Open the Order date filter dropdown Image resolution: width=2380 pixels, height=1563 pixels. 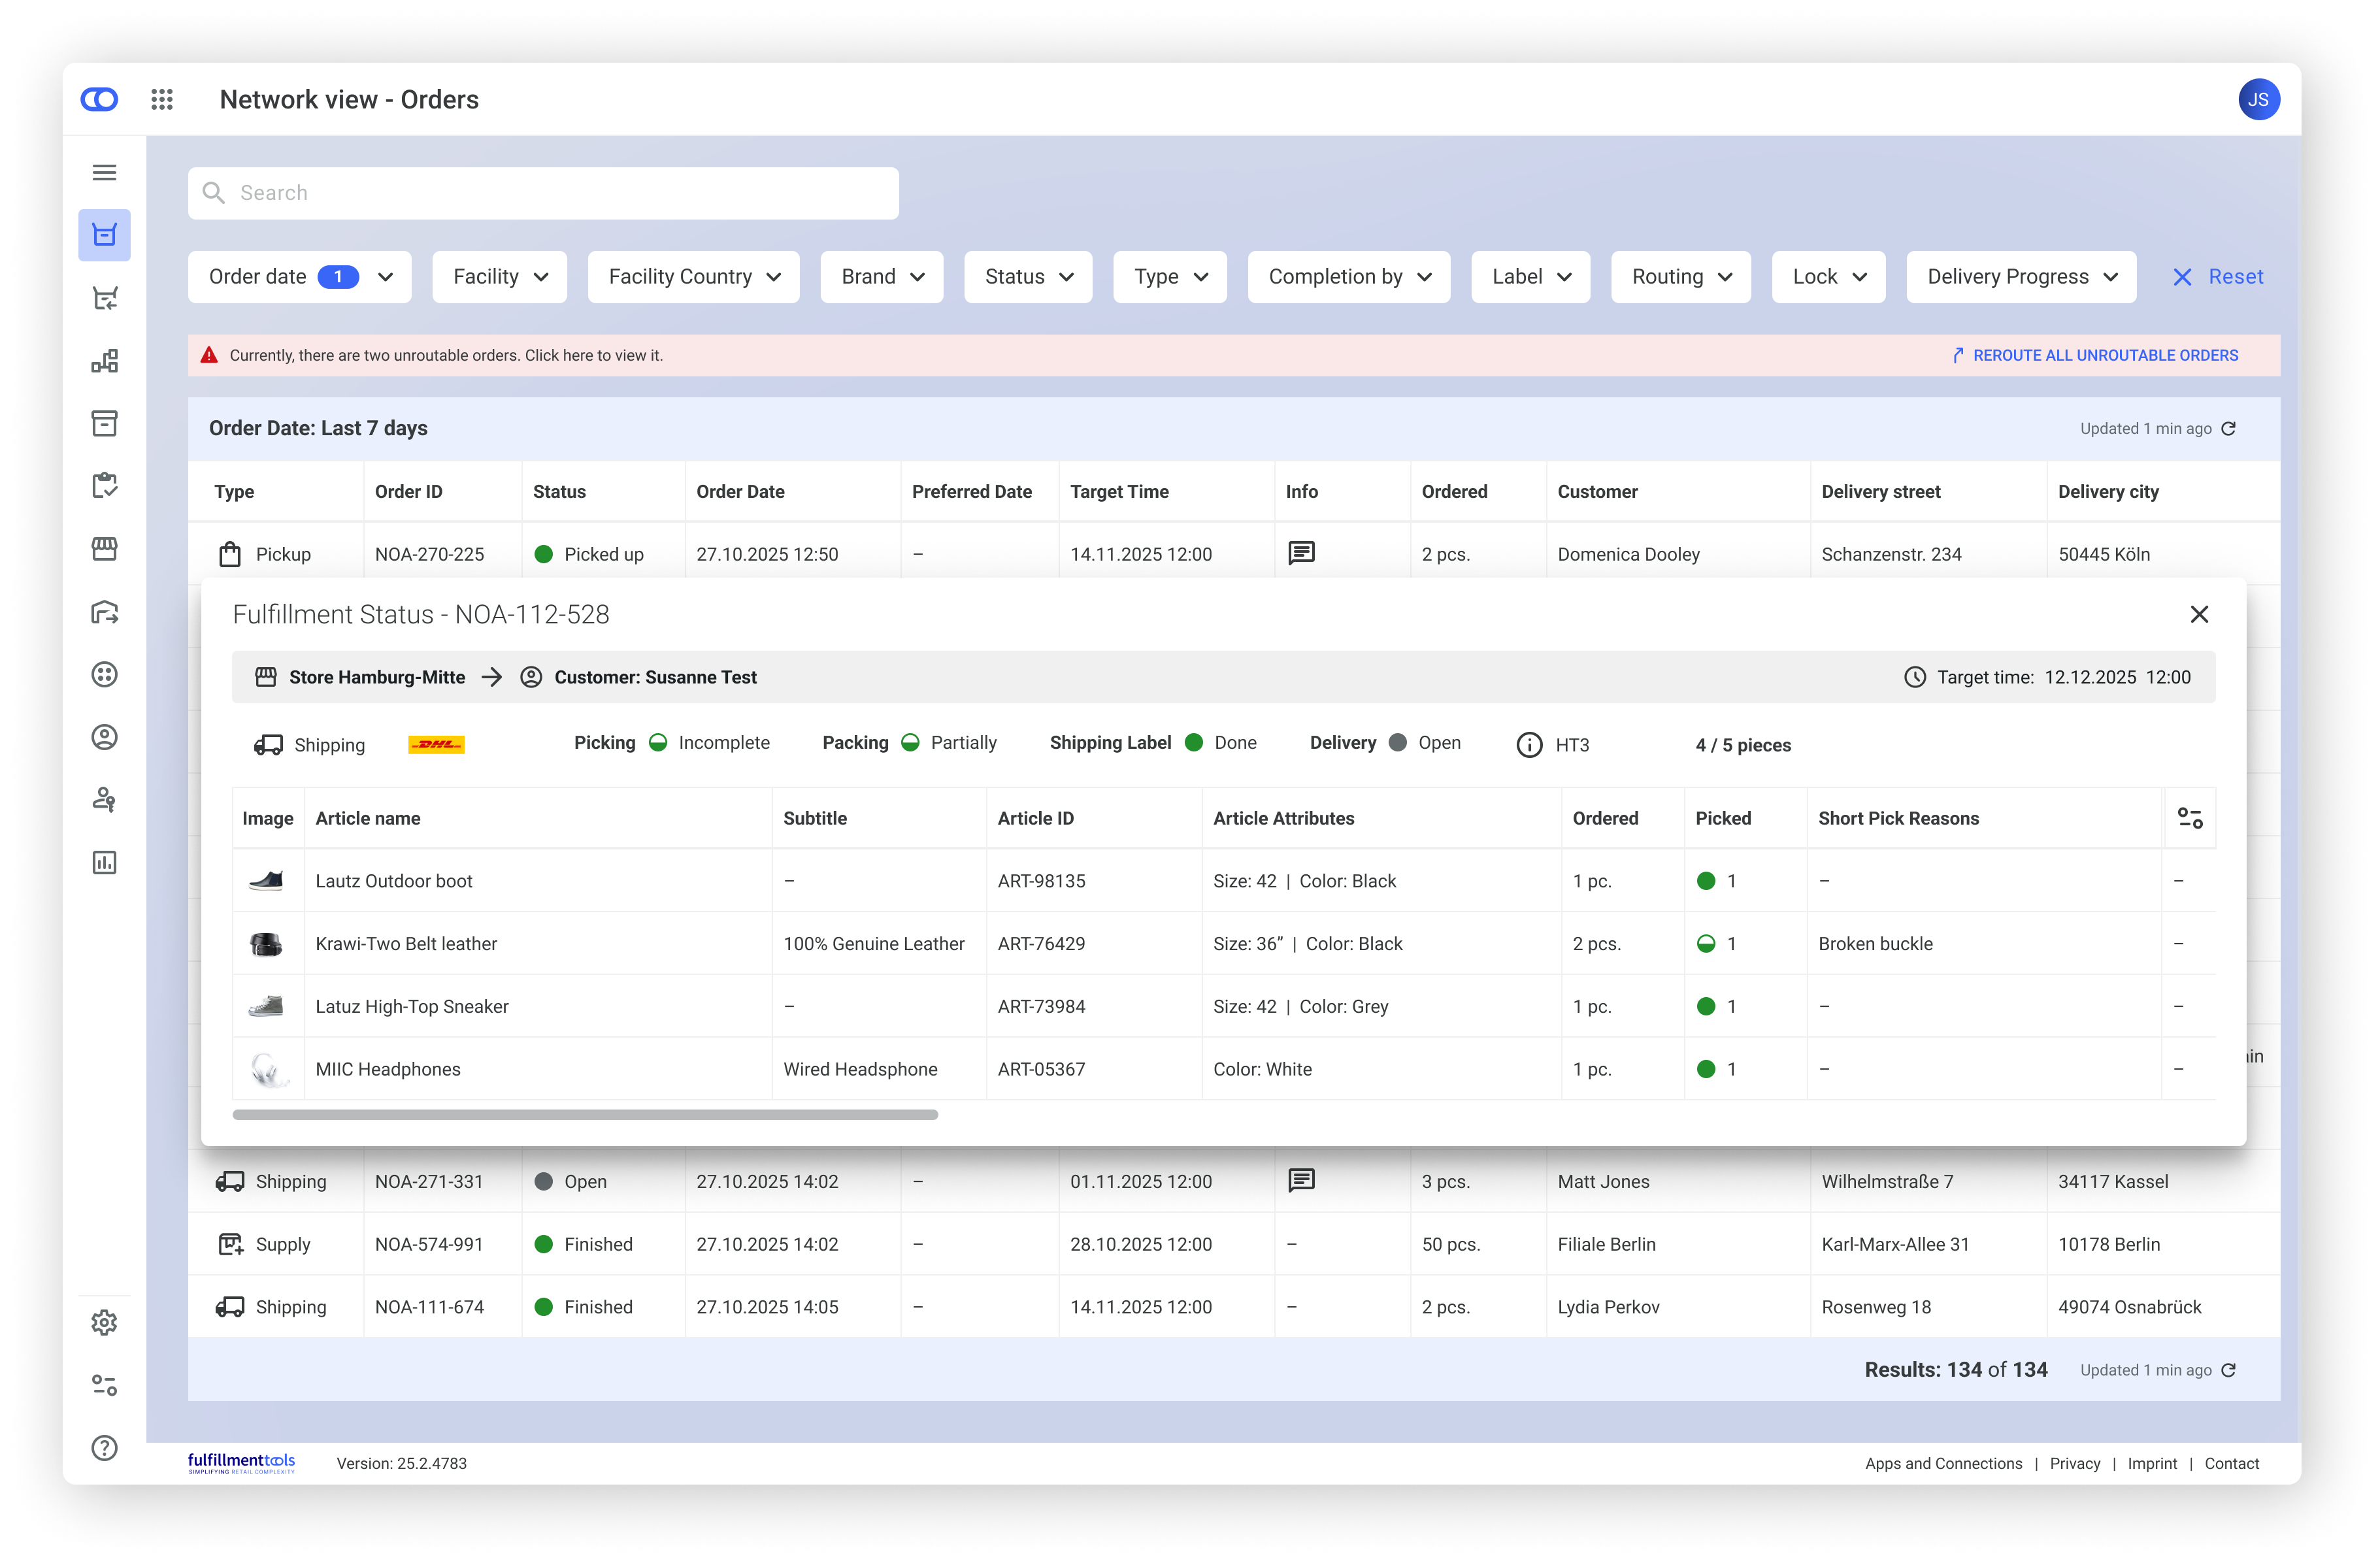299,277
